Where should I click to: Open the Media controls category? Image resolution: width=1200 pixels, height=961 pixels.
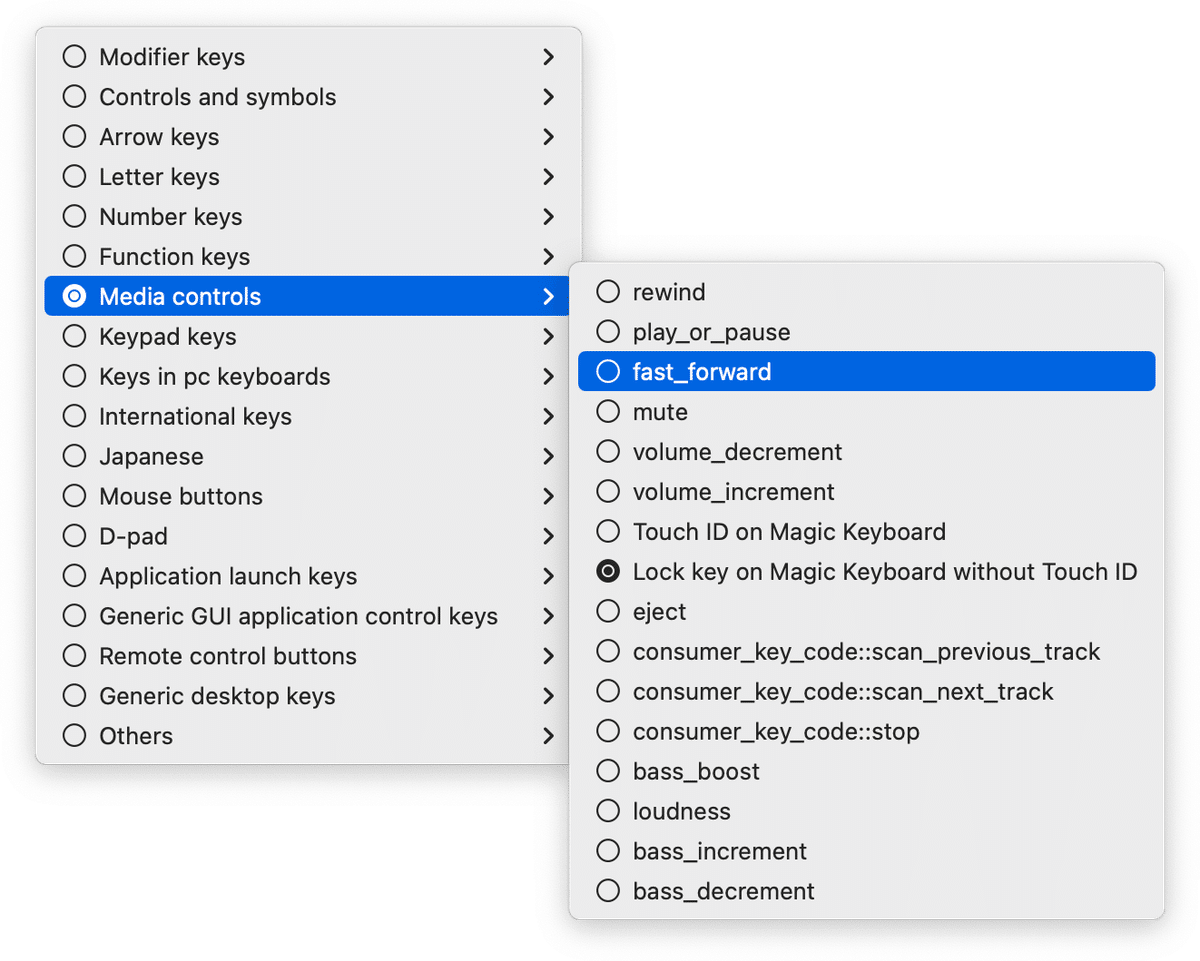click(548, 297)
